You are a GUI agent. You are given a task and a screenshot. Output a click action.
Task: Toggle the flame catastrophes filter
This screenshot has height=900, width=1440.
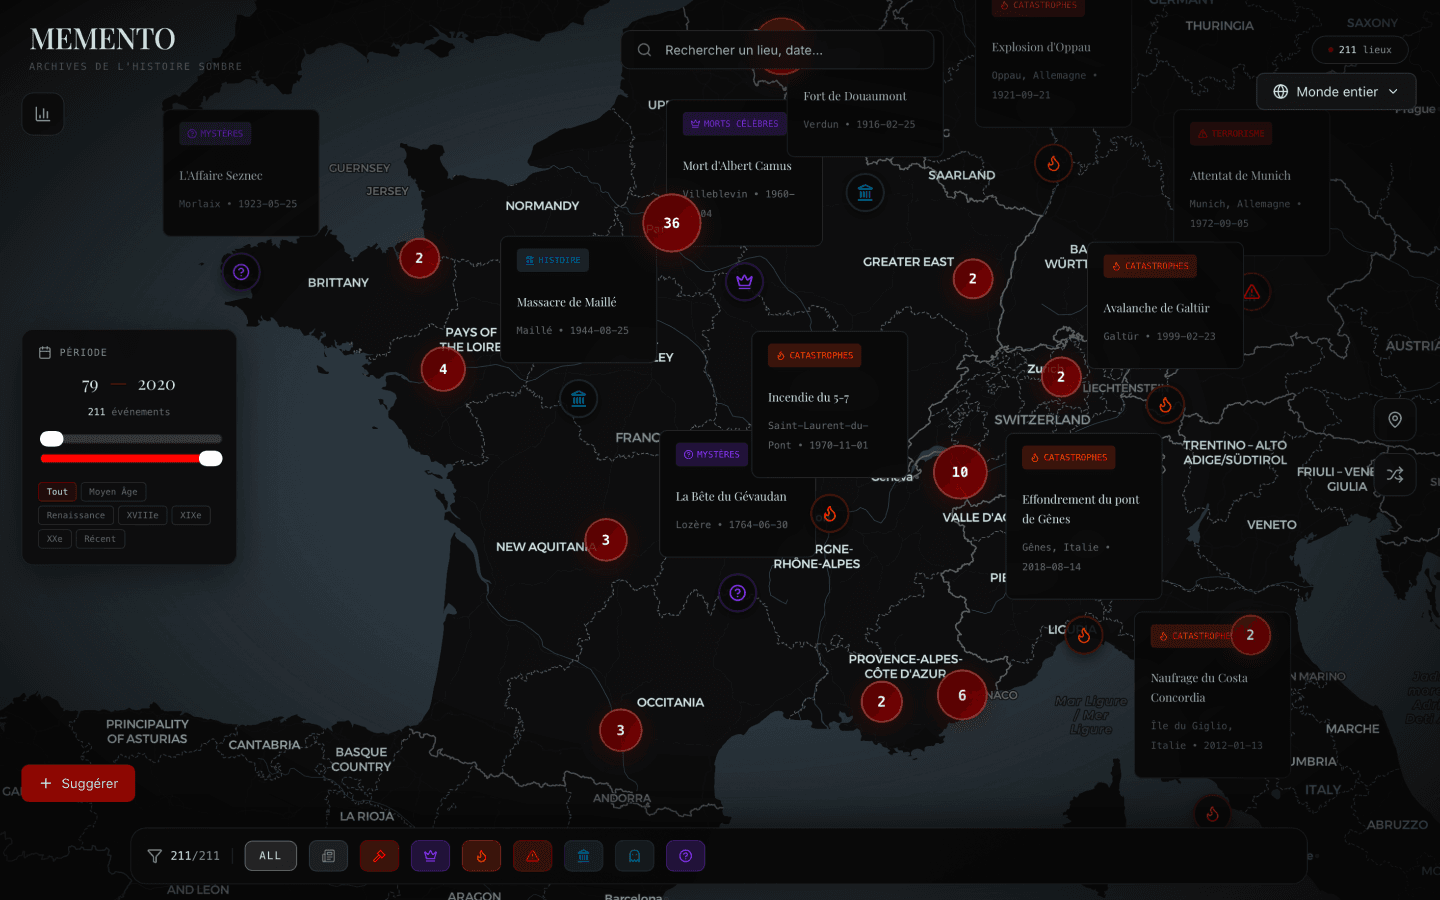tap(481, 856)
